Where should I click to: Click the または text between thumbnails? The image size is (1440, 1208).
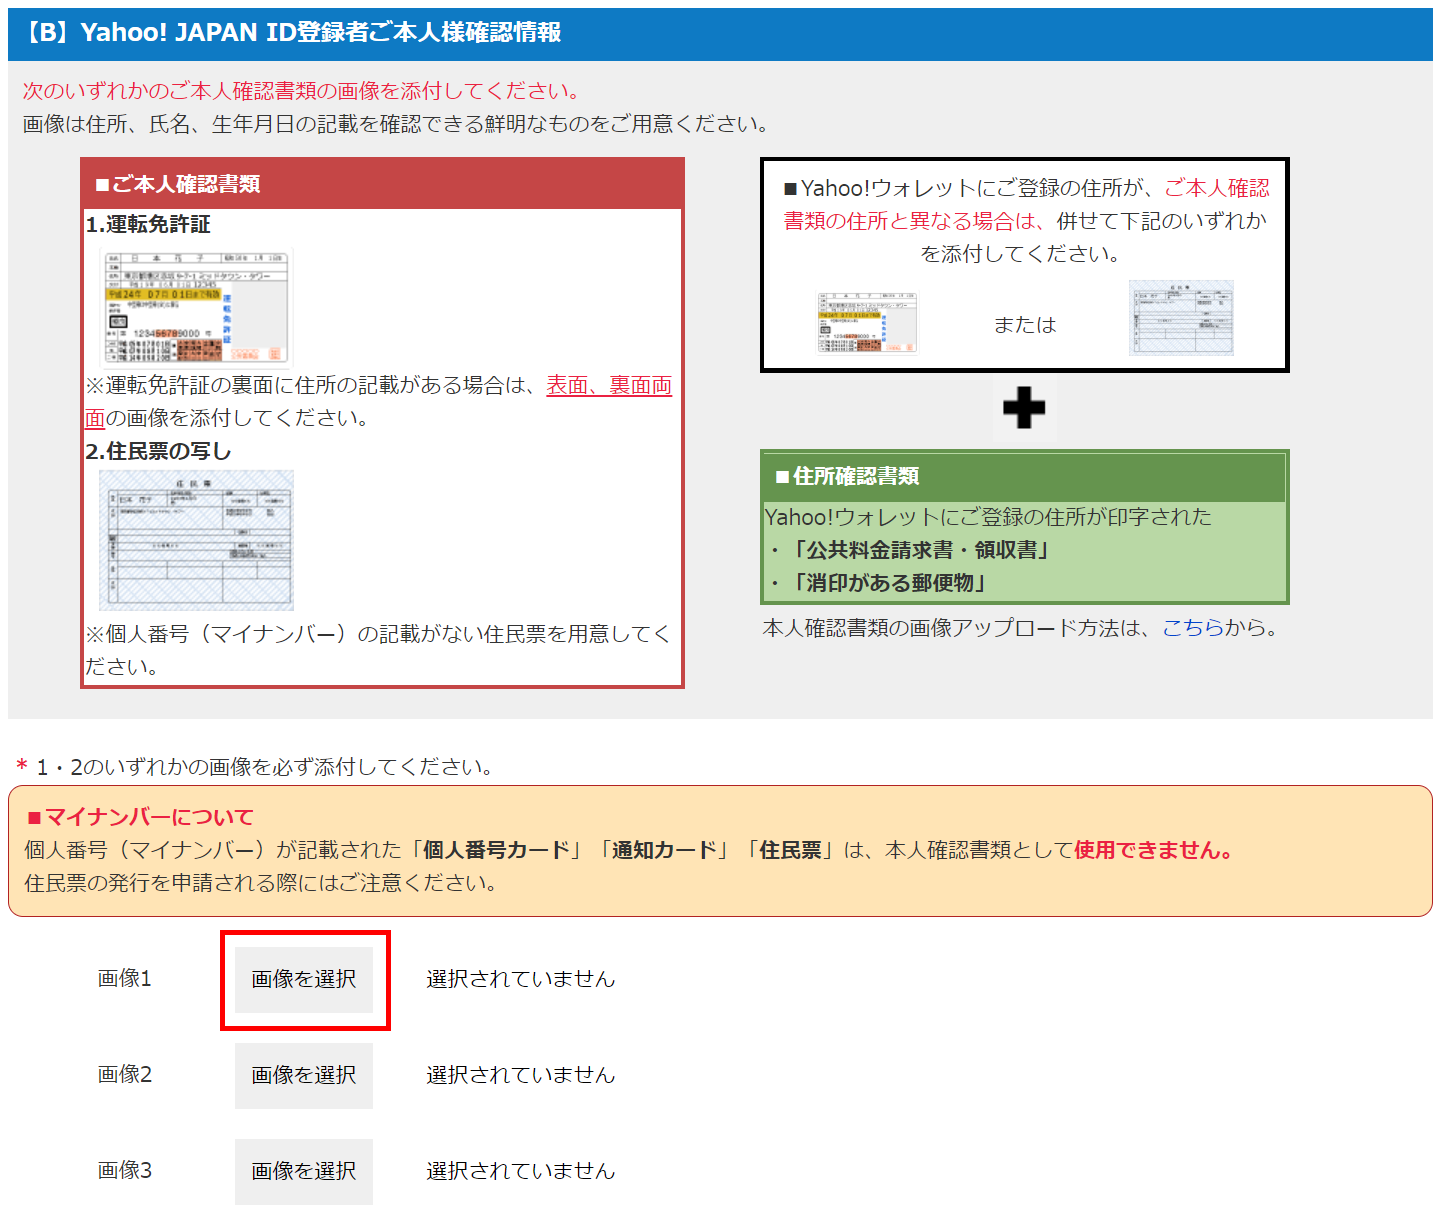[x=1025, y=325]
